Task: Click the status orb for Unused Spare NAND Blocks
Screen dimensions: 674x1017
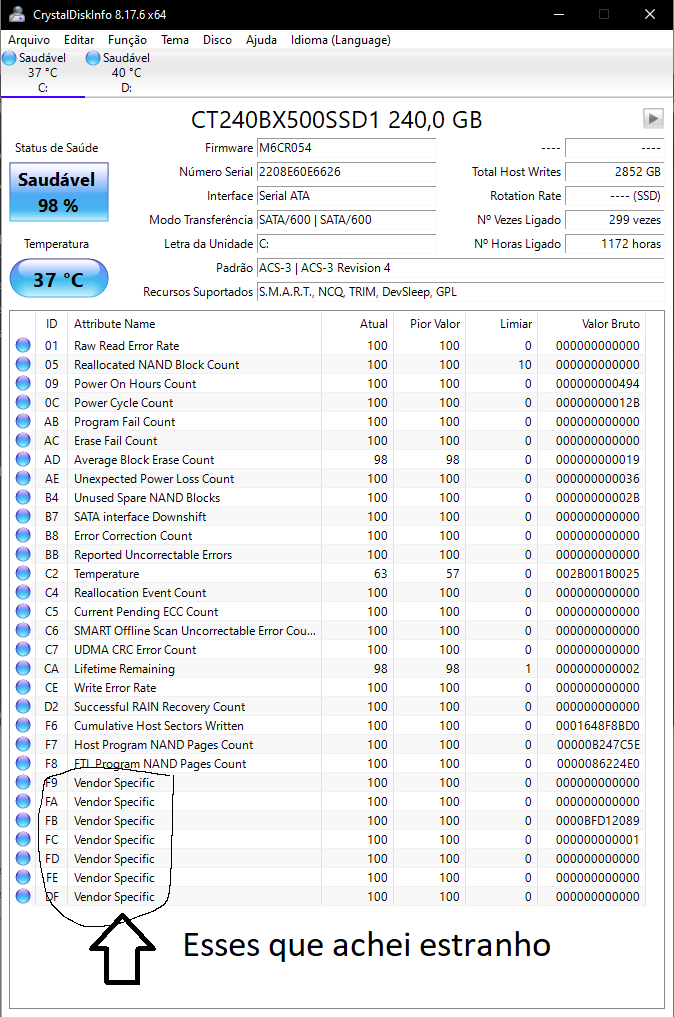Action: [23, 497]
